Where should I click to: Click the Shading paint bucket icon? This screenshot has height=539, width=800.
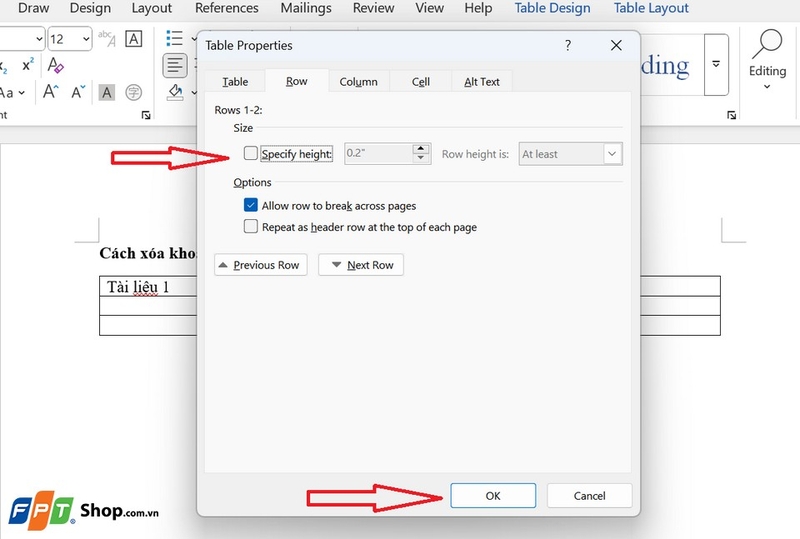tap(176, 92)
